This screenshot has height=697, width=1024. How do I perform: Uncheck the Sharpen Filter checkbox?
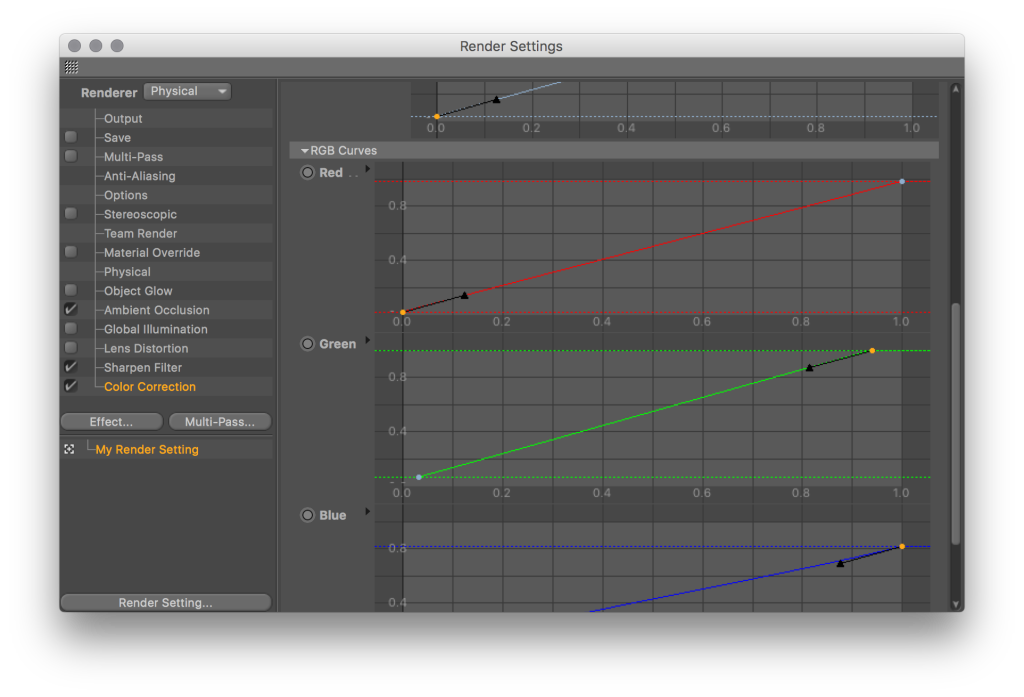tap(71, 366)
